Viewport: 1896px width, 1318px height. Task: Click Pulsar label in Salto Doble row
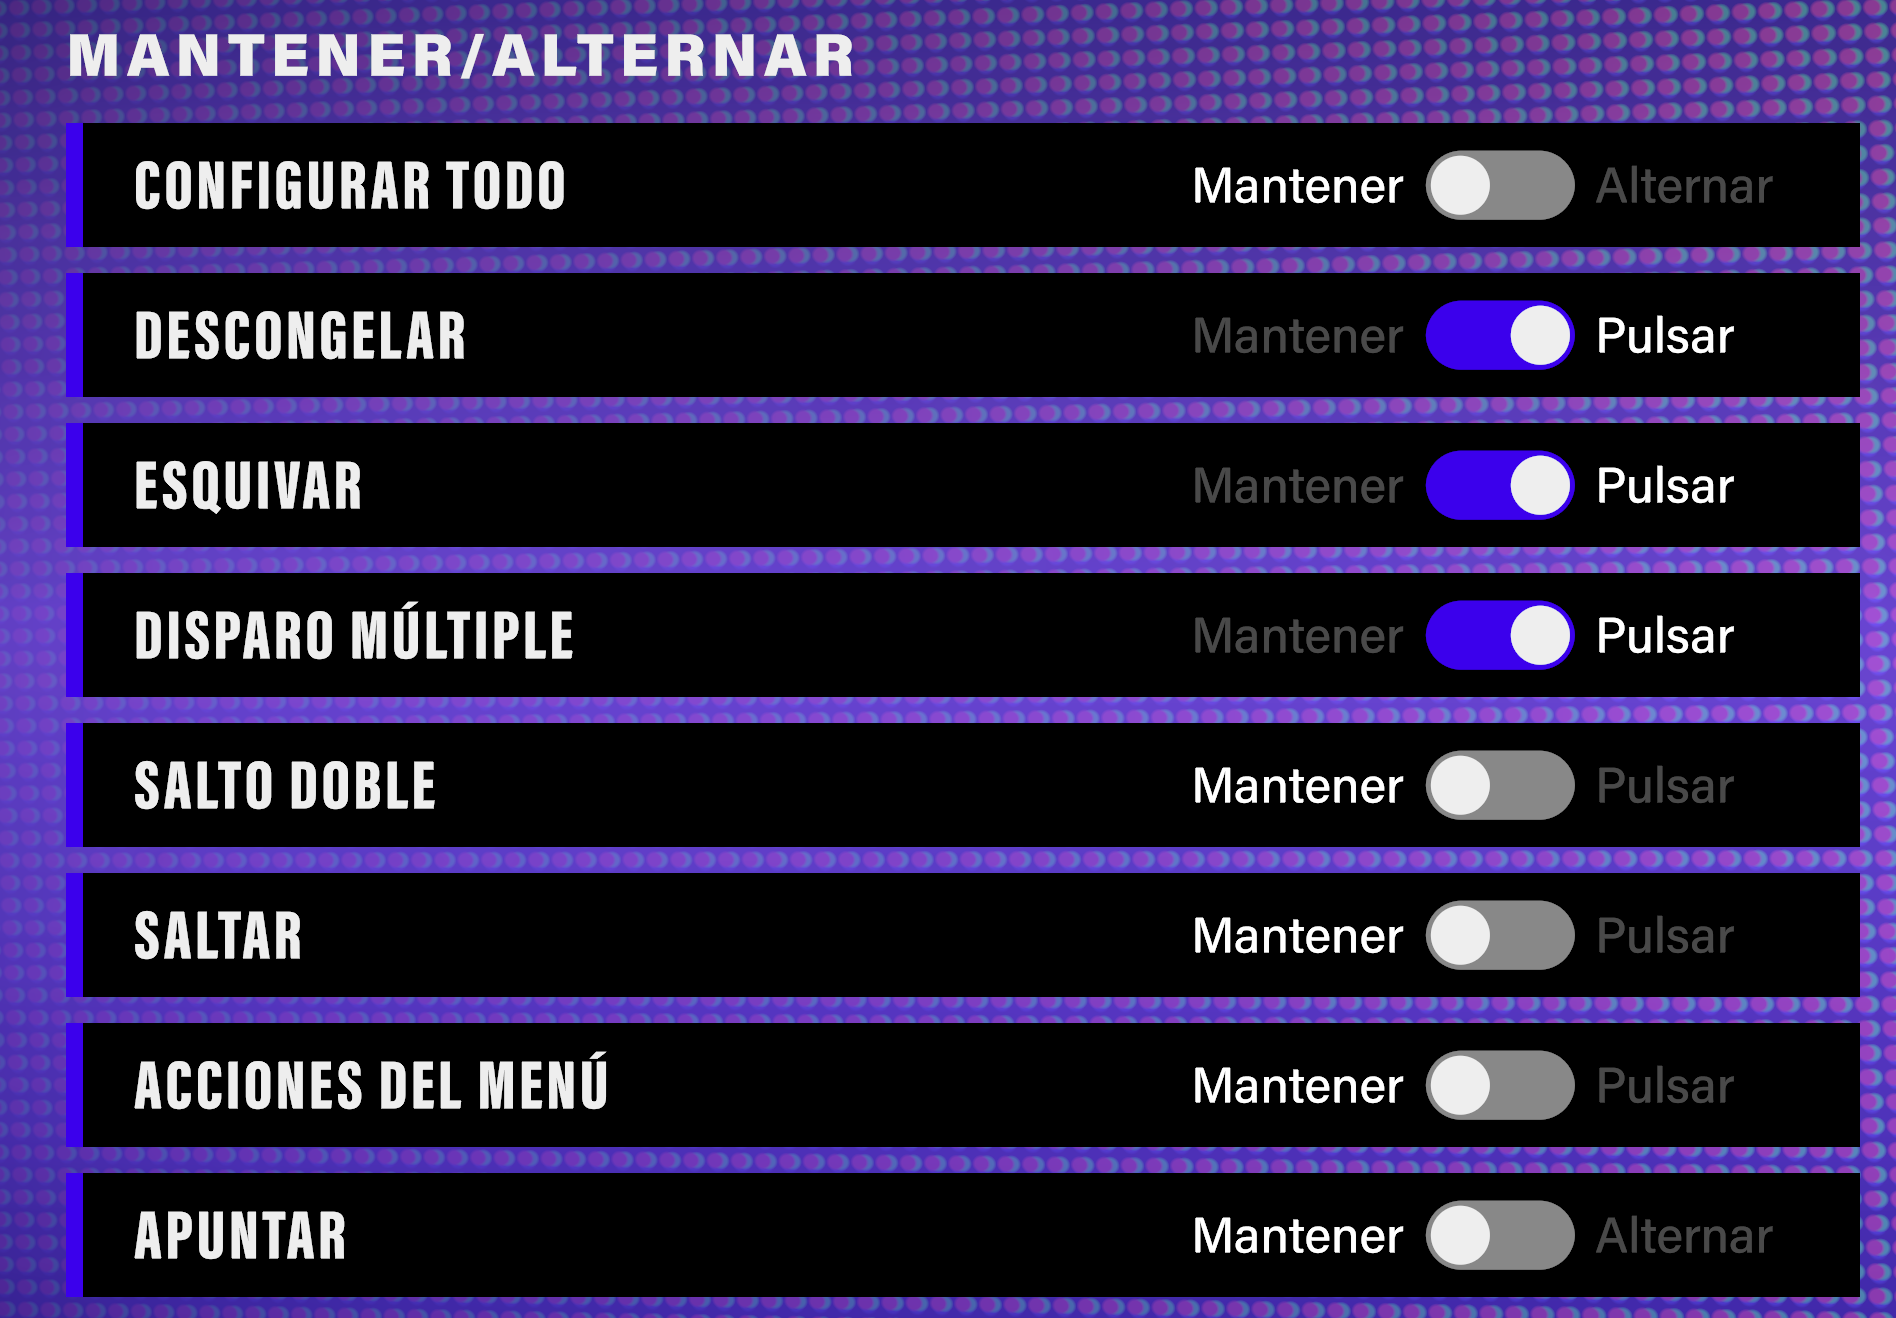point(1665,786)
